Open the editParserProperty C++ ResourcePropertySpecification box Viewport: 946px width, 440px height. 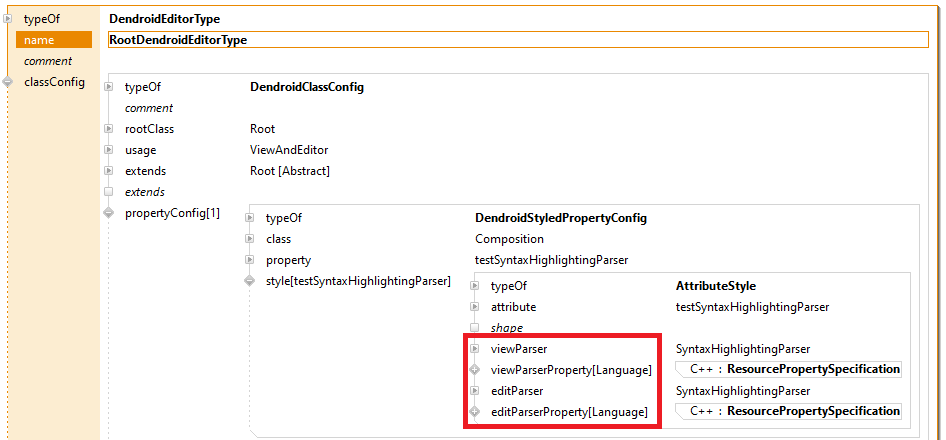pyautogui.click(x=789, y=412)
